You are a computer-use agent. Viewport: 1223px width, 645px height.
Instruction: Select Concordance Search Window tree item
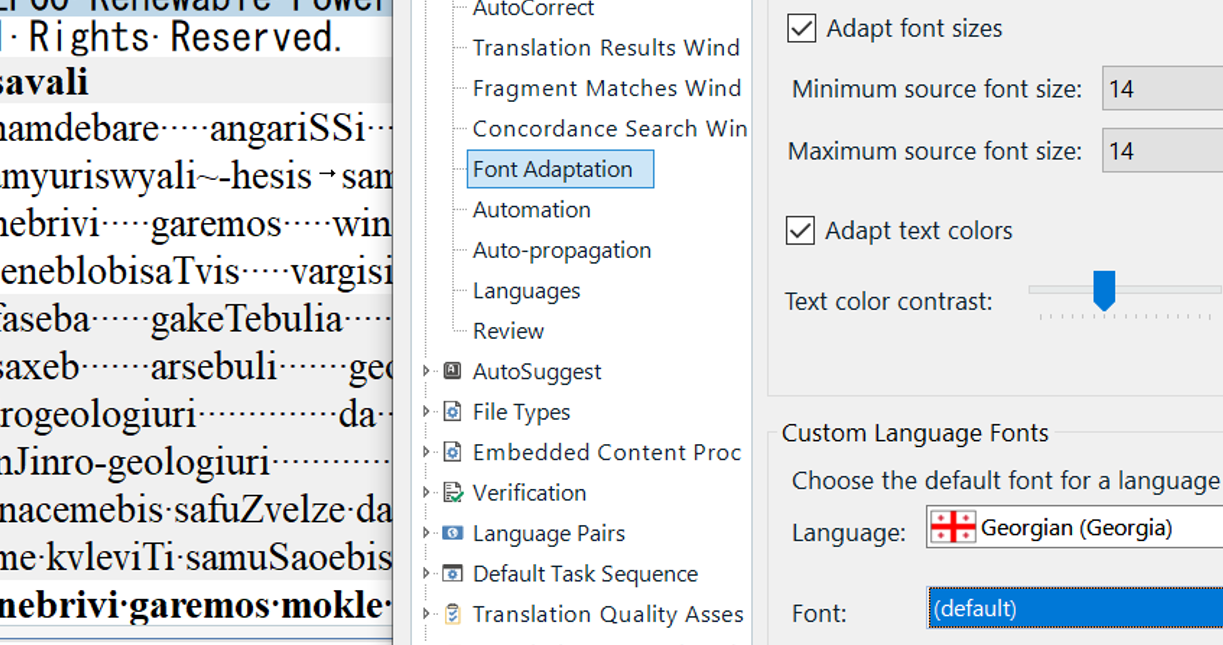tap(610, 129)
